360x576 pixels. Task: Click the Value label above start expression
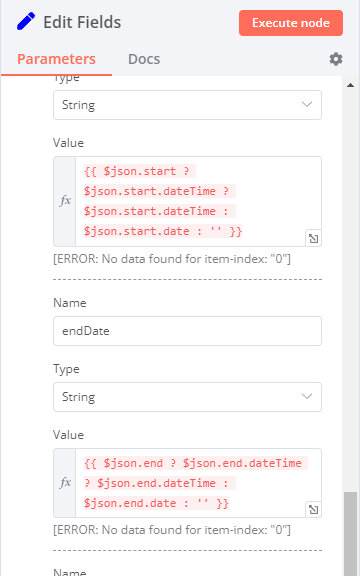[x=68, y=143]
